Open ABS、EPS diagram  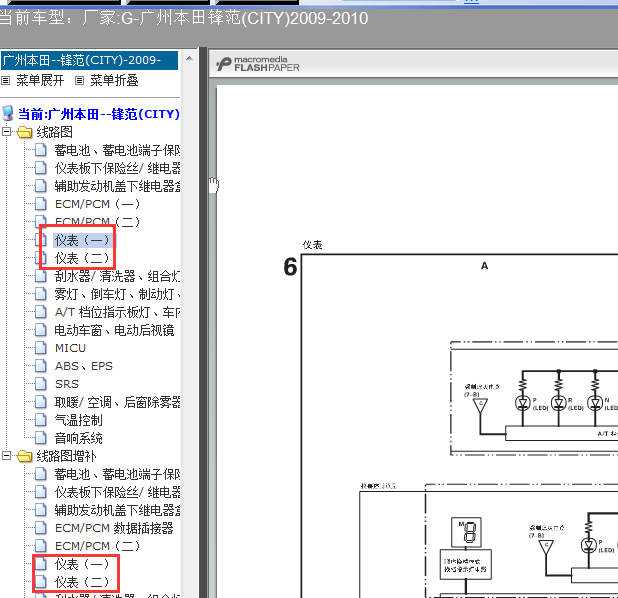(84, 366)
